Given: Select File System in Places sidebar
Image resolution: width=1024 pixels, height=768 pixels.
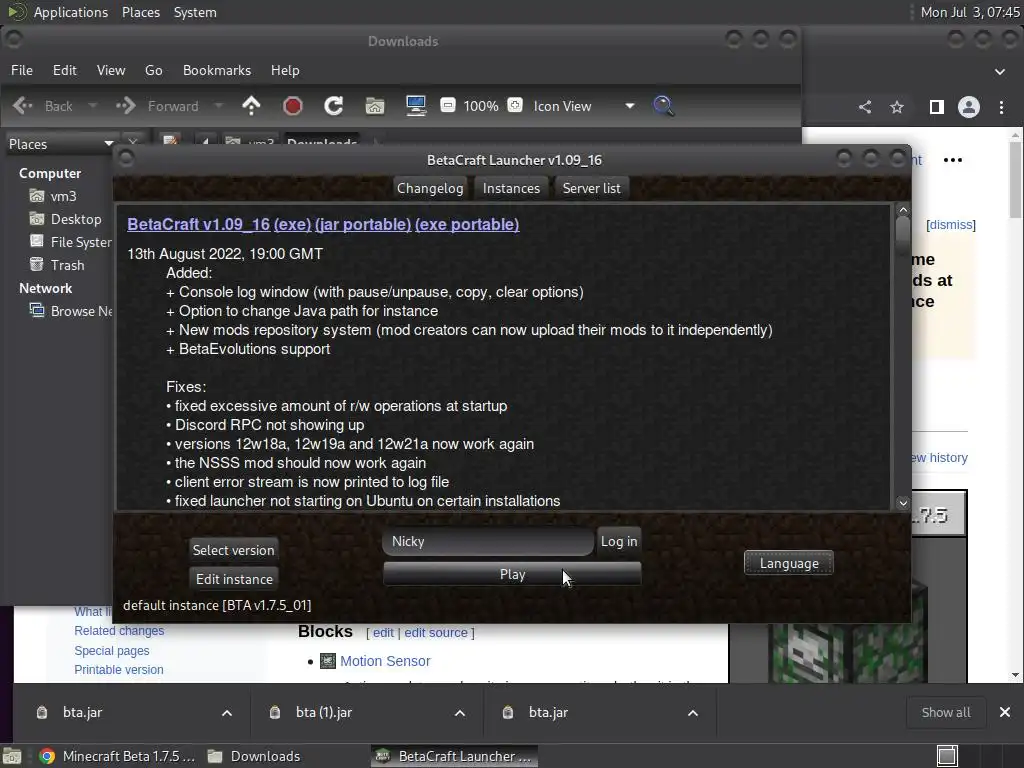Looking at the screenshot, I should pos(71,242).
